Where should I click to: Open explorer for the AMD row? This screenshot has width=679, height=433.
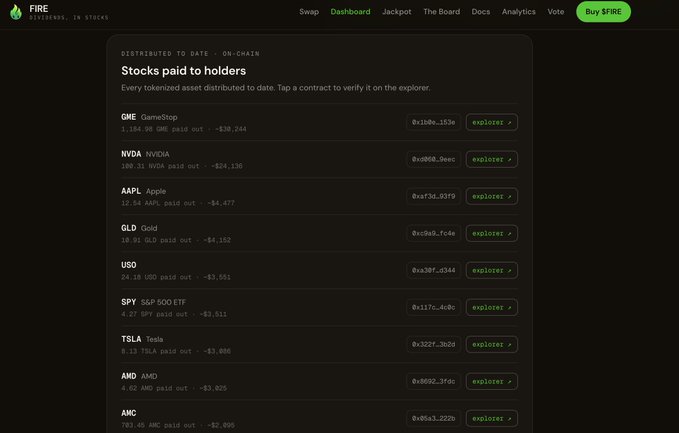491,381
